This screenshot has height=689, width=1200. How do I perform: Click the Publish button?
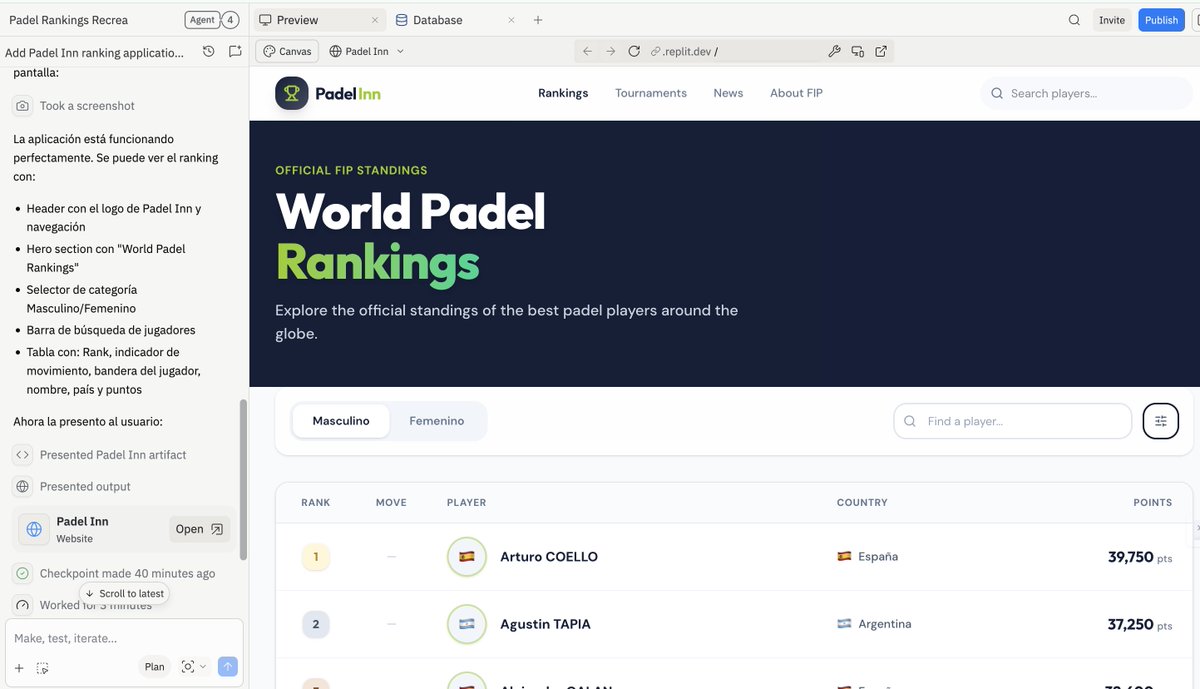pyautogui.click(x=1161, y=20)
